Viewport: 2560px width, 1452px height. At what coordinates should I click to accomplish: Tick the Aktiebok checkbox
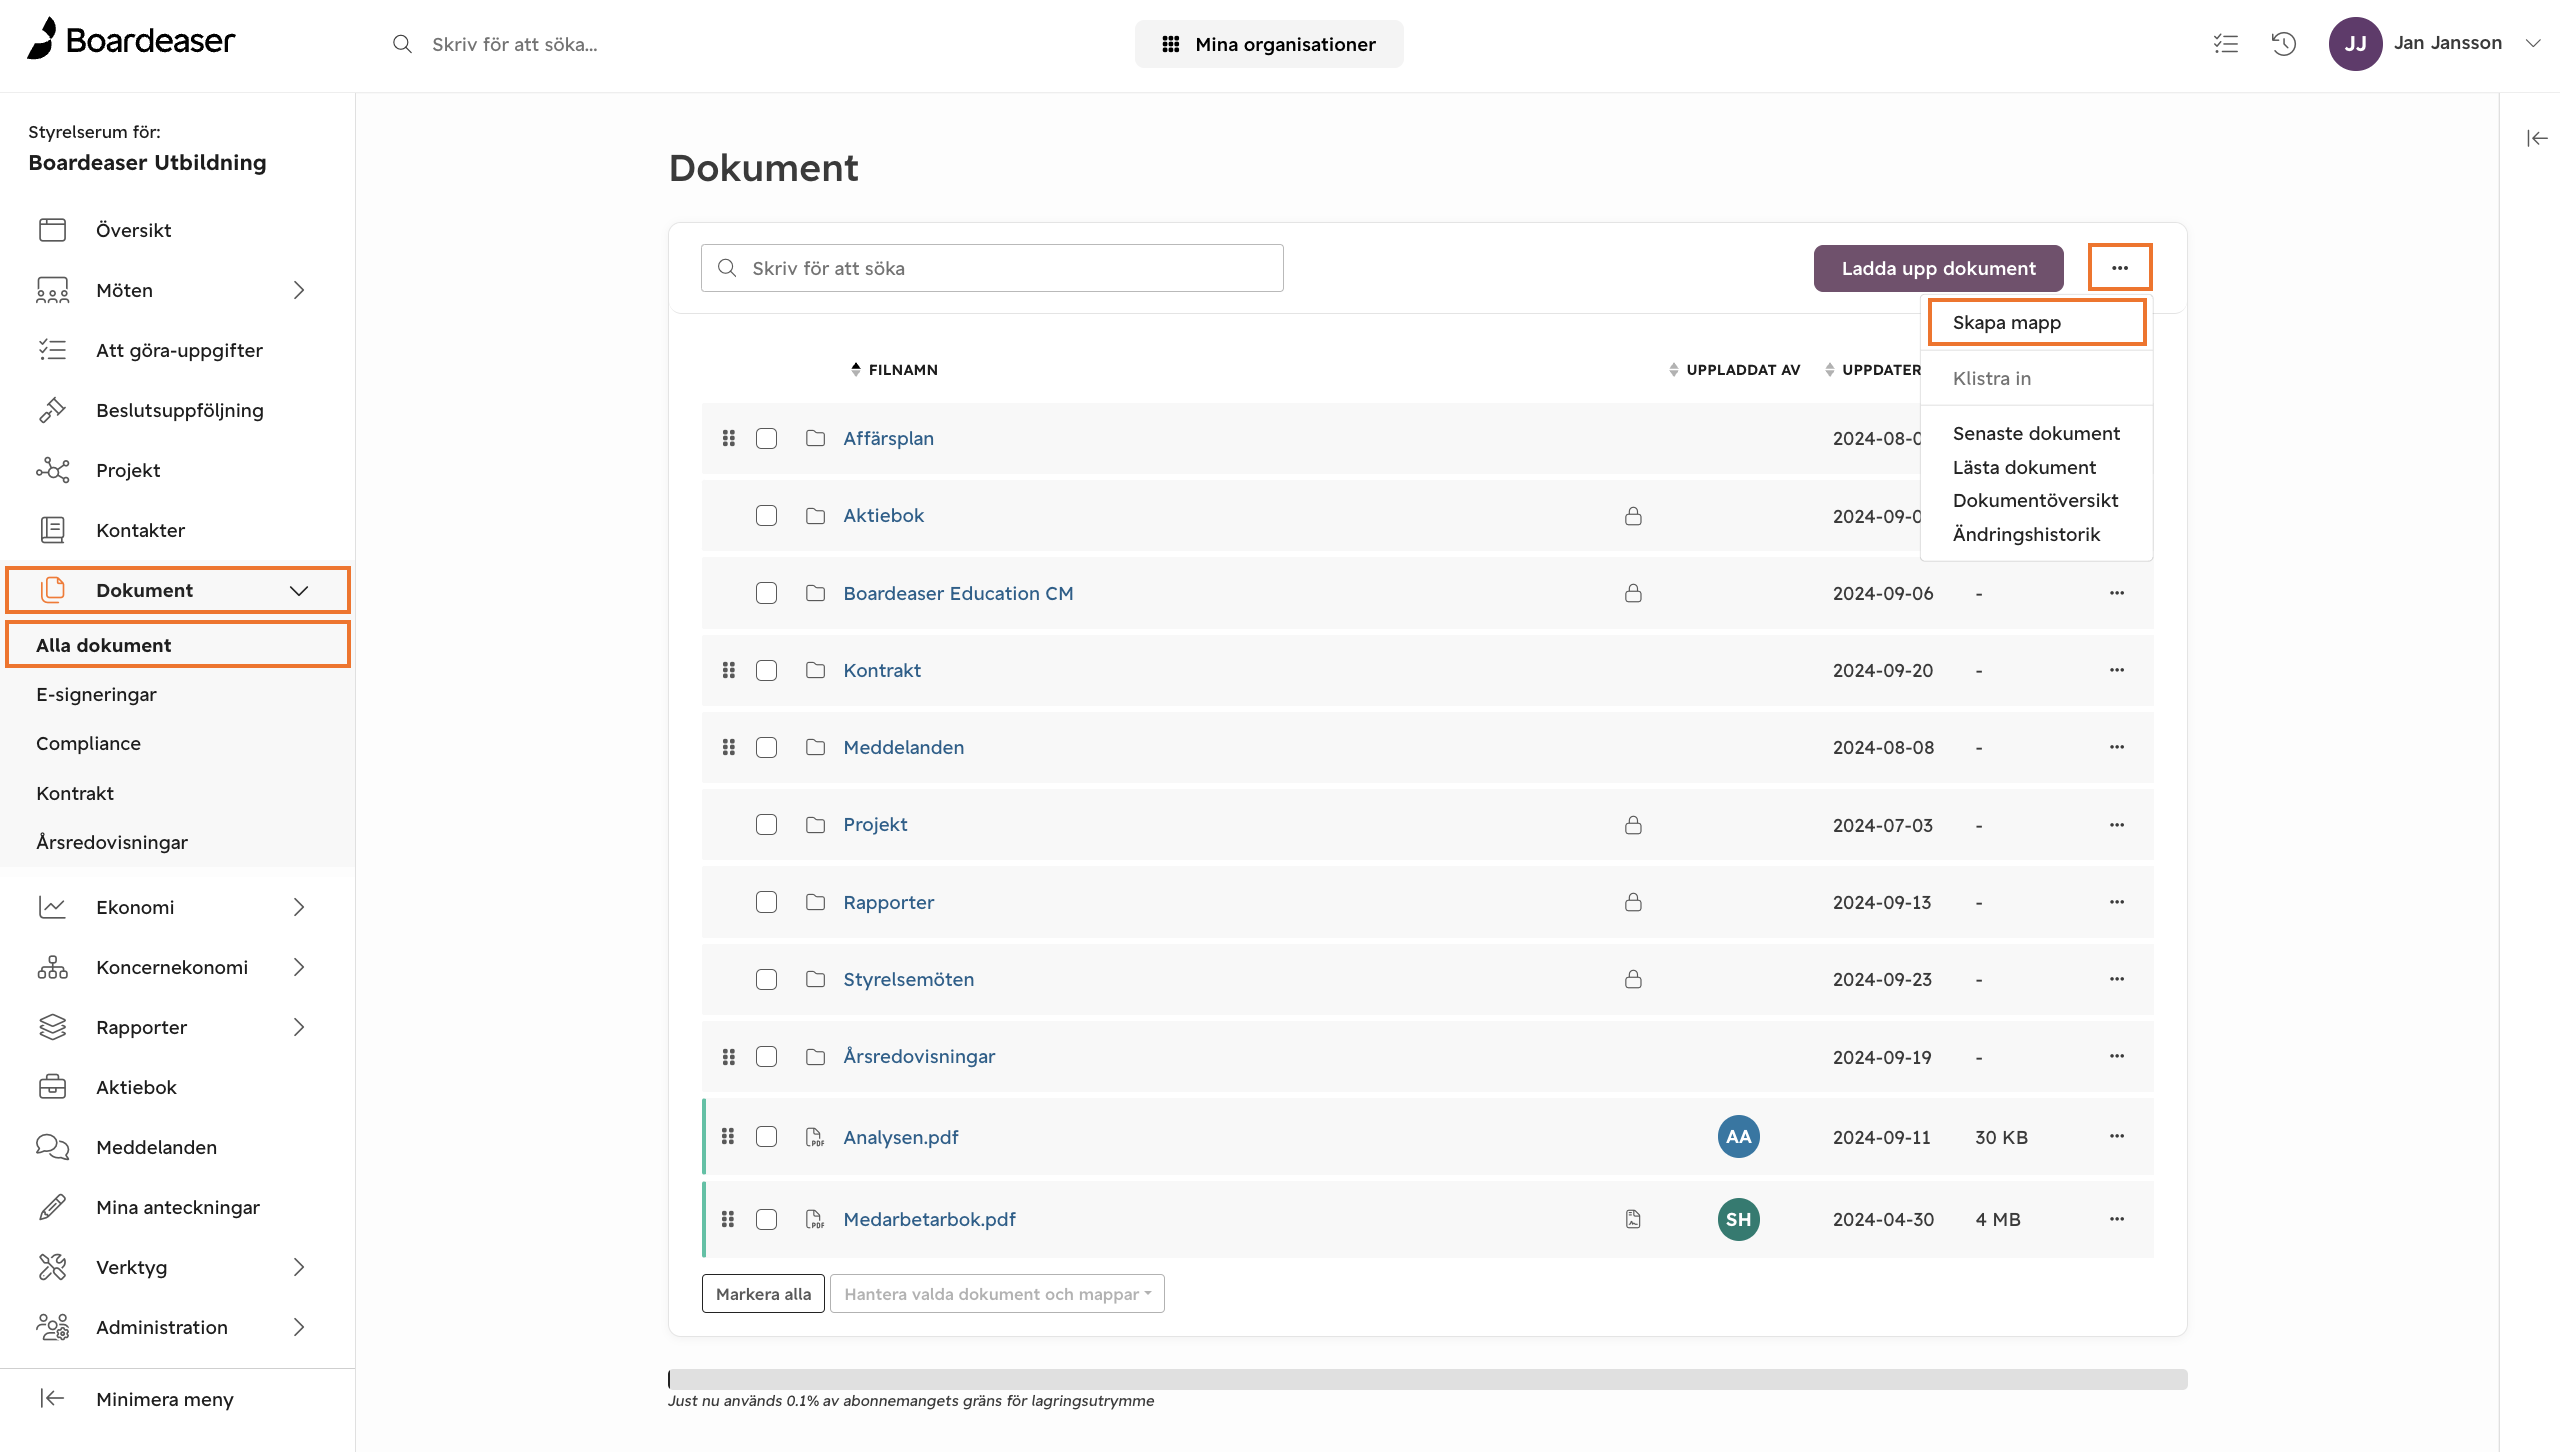tap(767, 515)
